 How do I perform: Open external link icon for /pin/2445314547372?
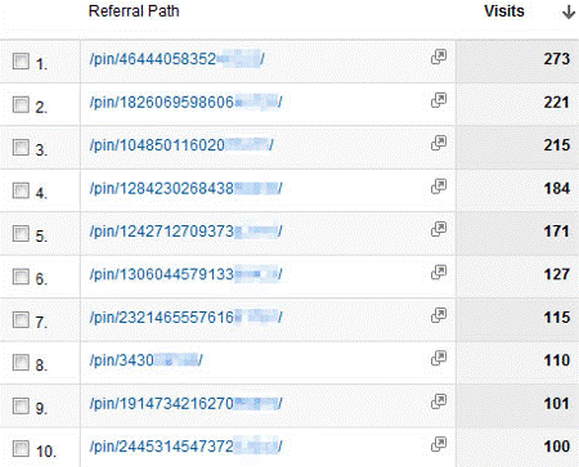[439, 444]
